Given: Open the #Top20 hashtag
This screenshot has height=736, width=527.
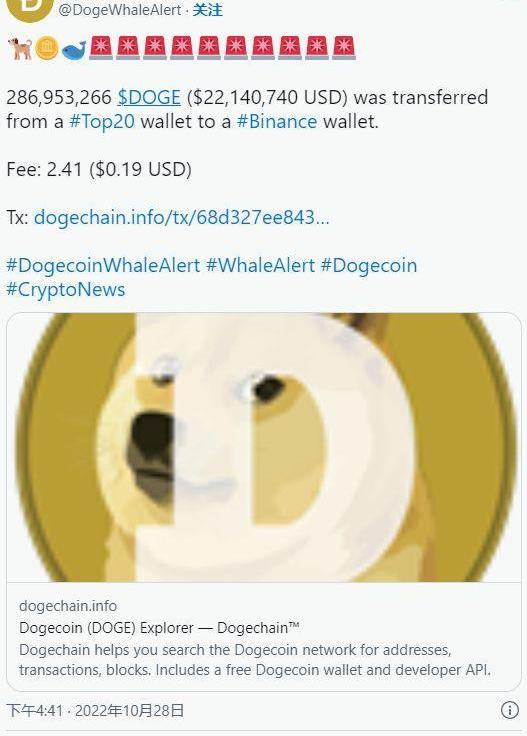Looking at the screenshot, I should click(x=102, y=122).
